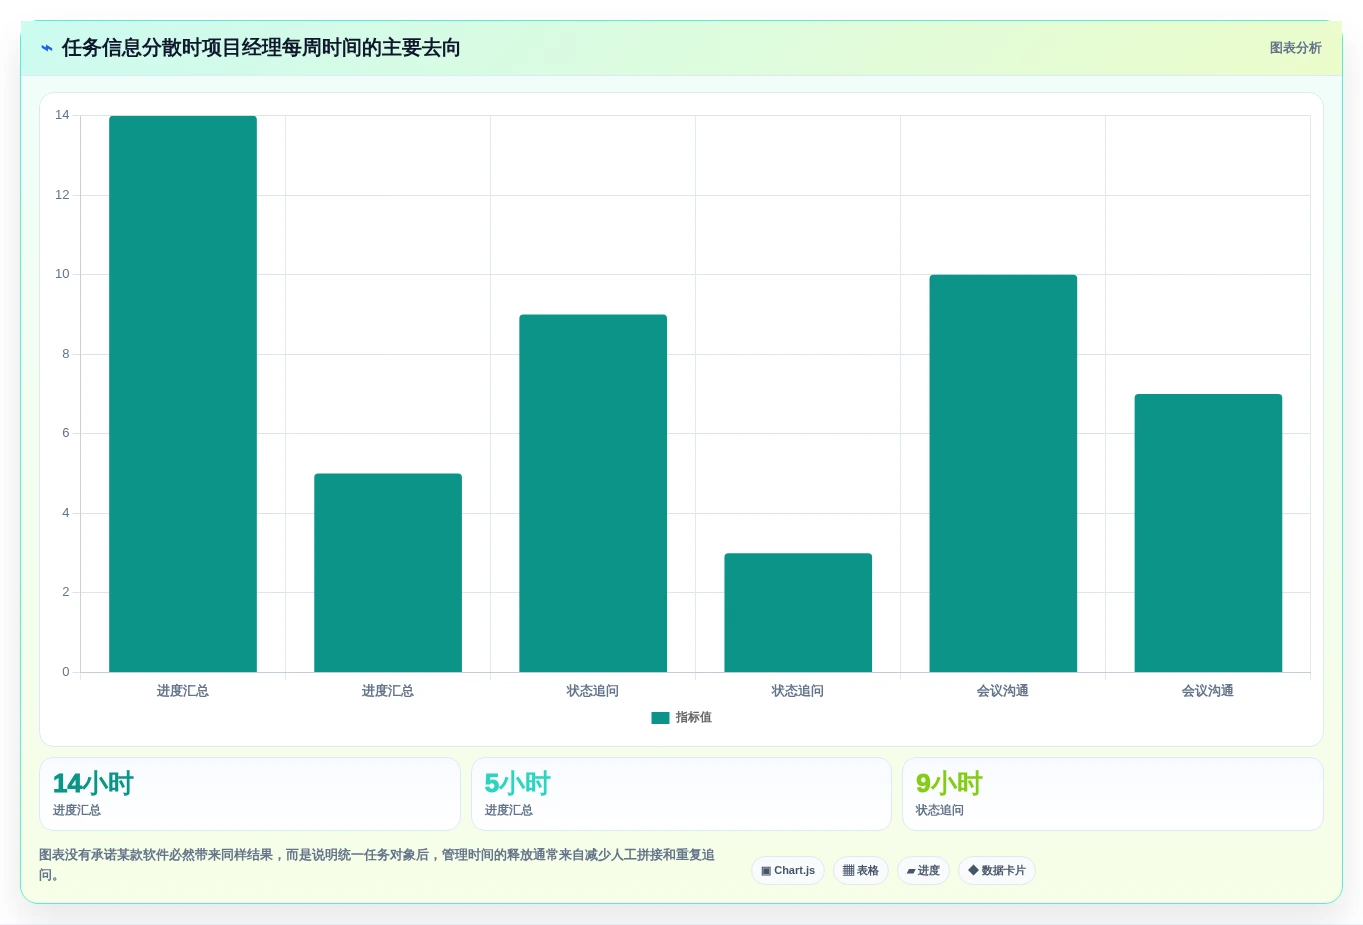
Task: Click the bar valued 5
Action: pyautogui.click(x=388, y=573)
